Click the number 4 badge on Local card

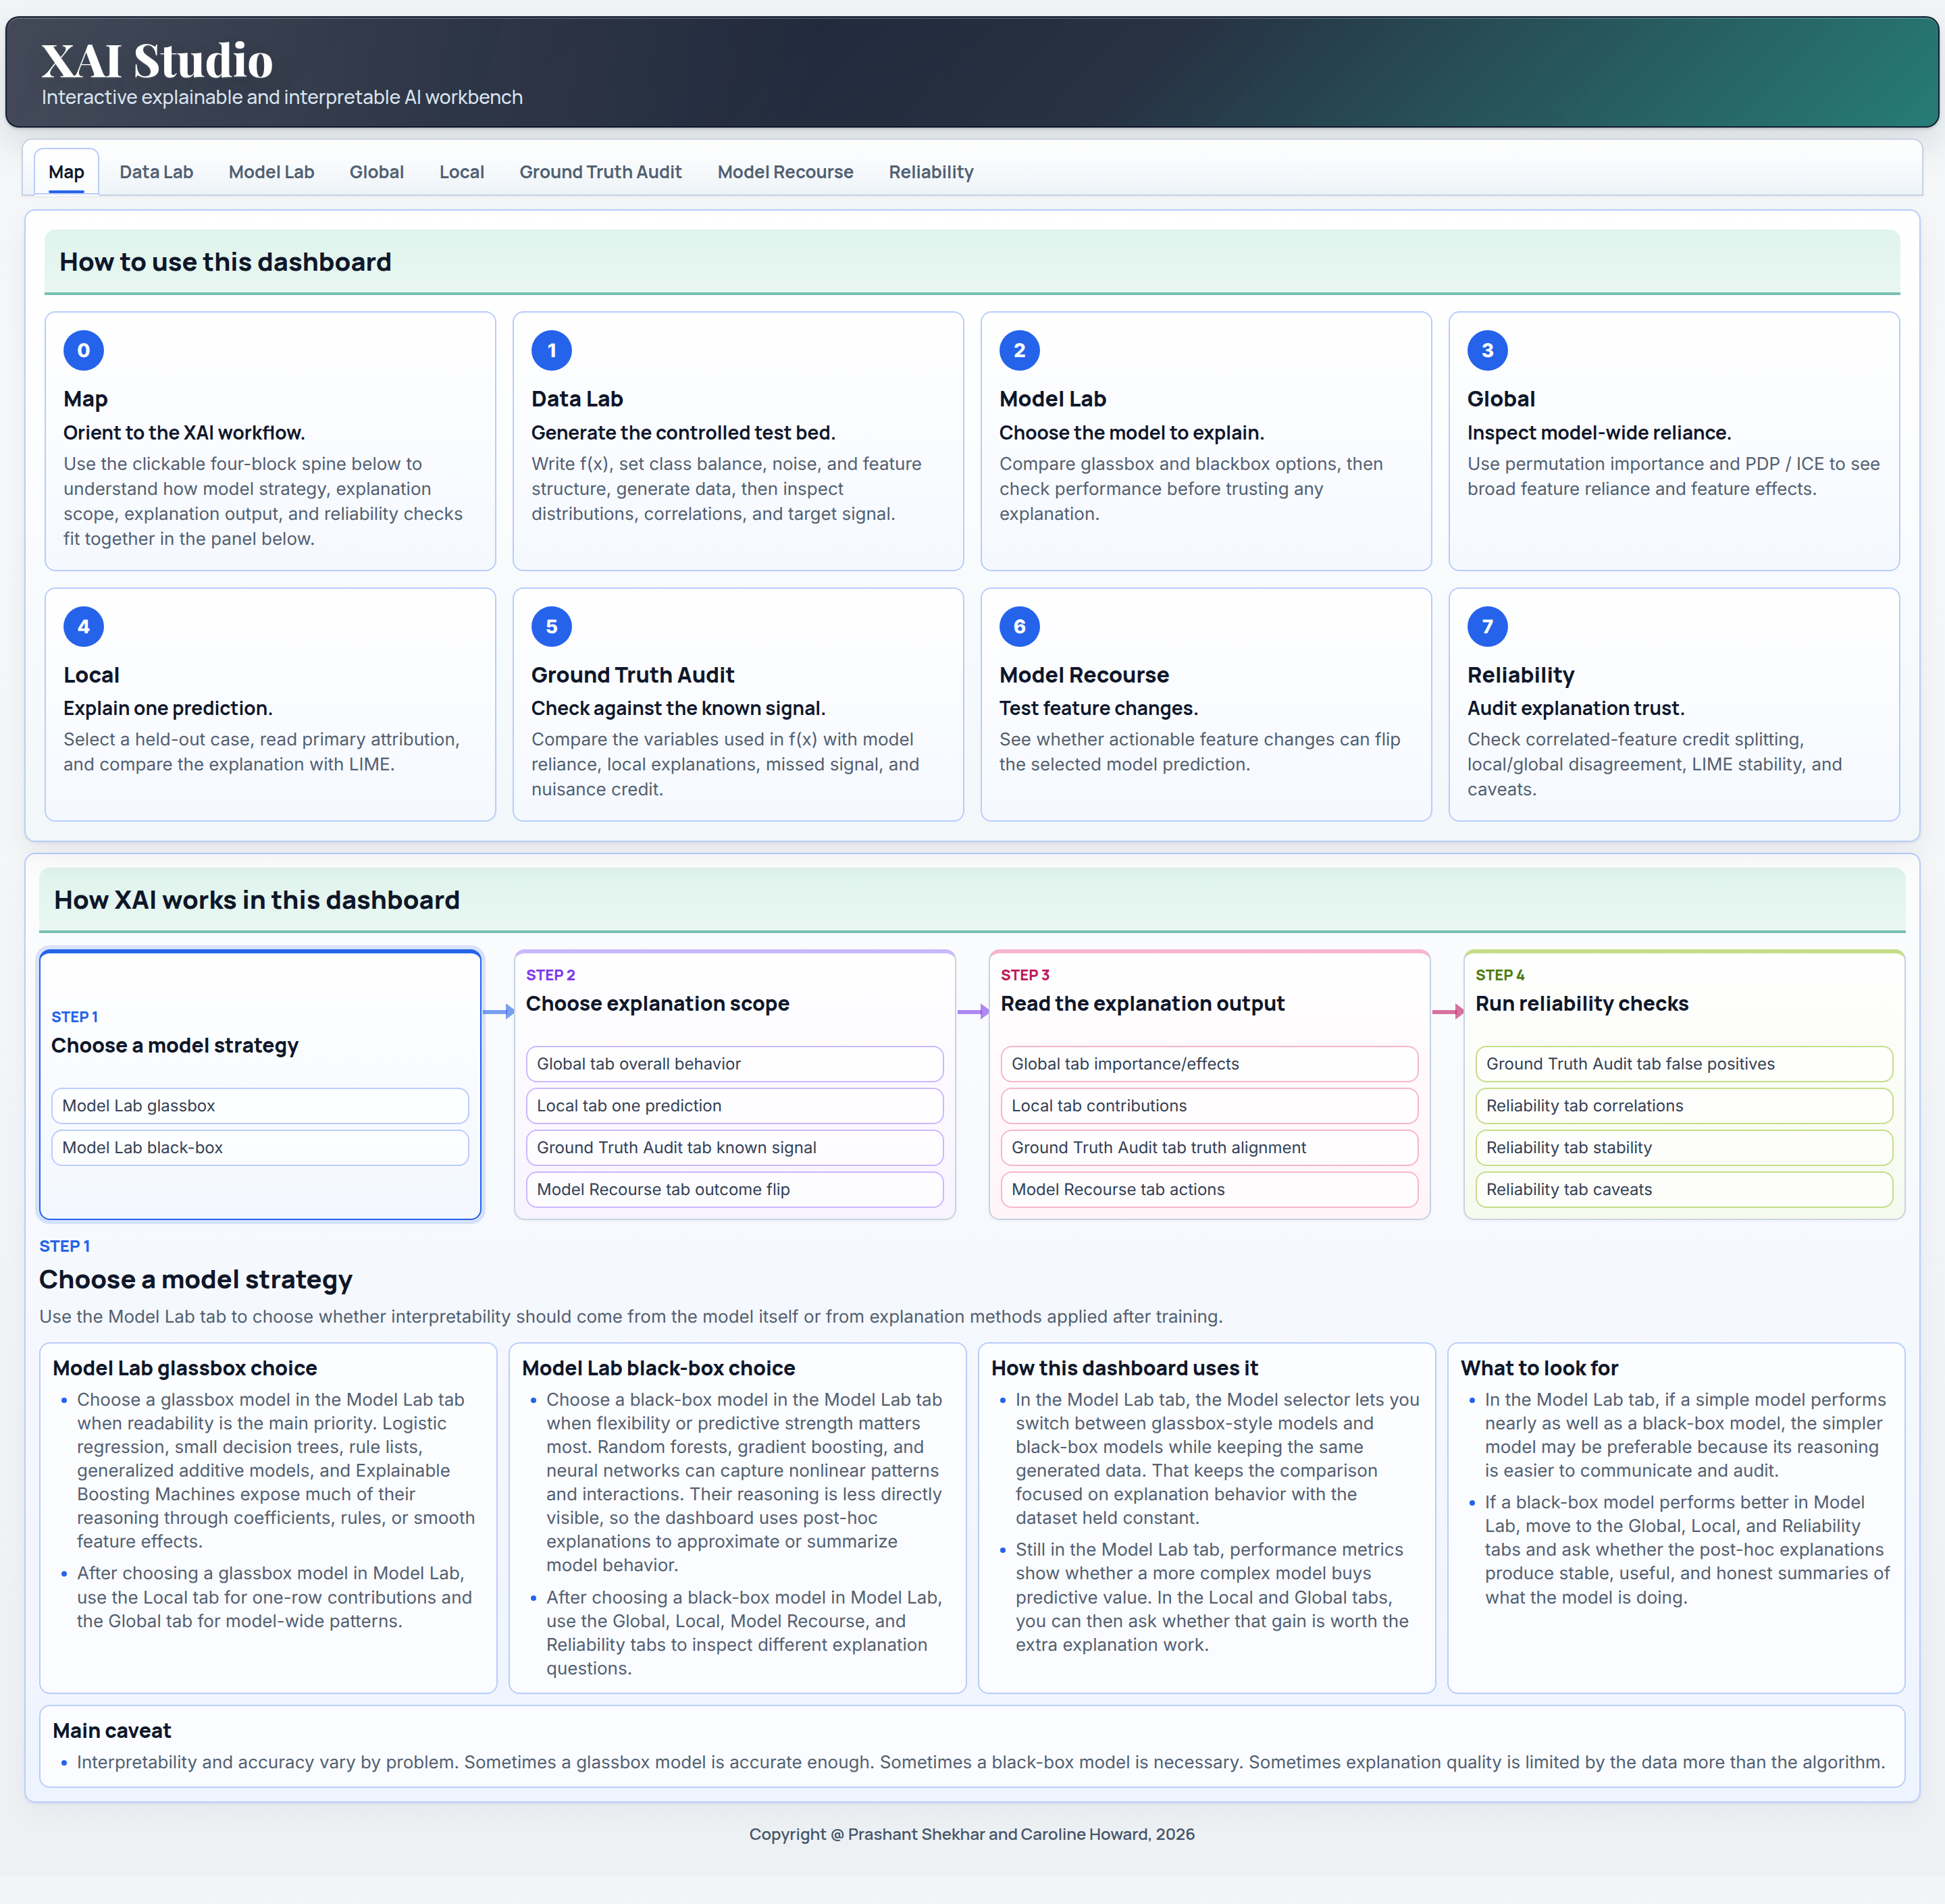[x=84, y=627]
